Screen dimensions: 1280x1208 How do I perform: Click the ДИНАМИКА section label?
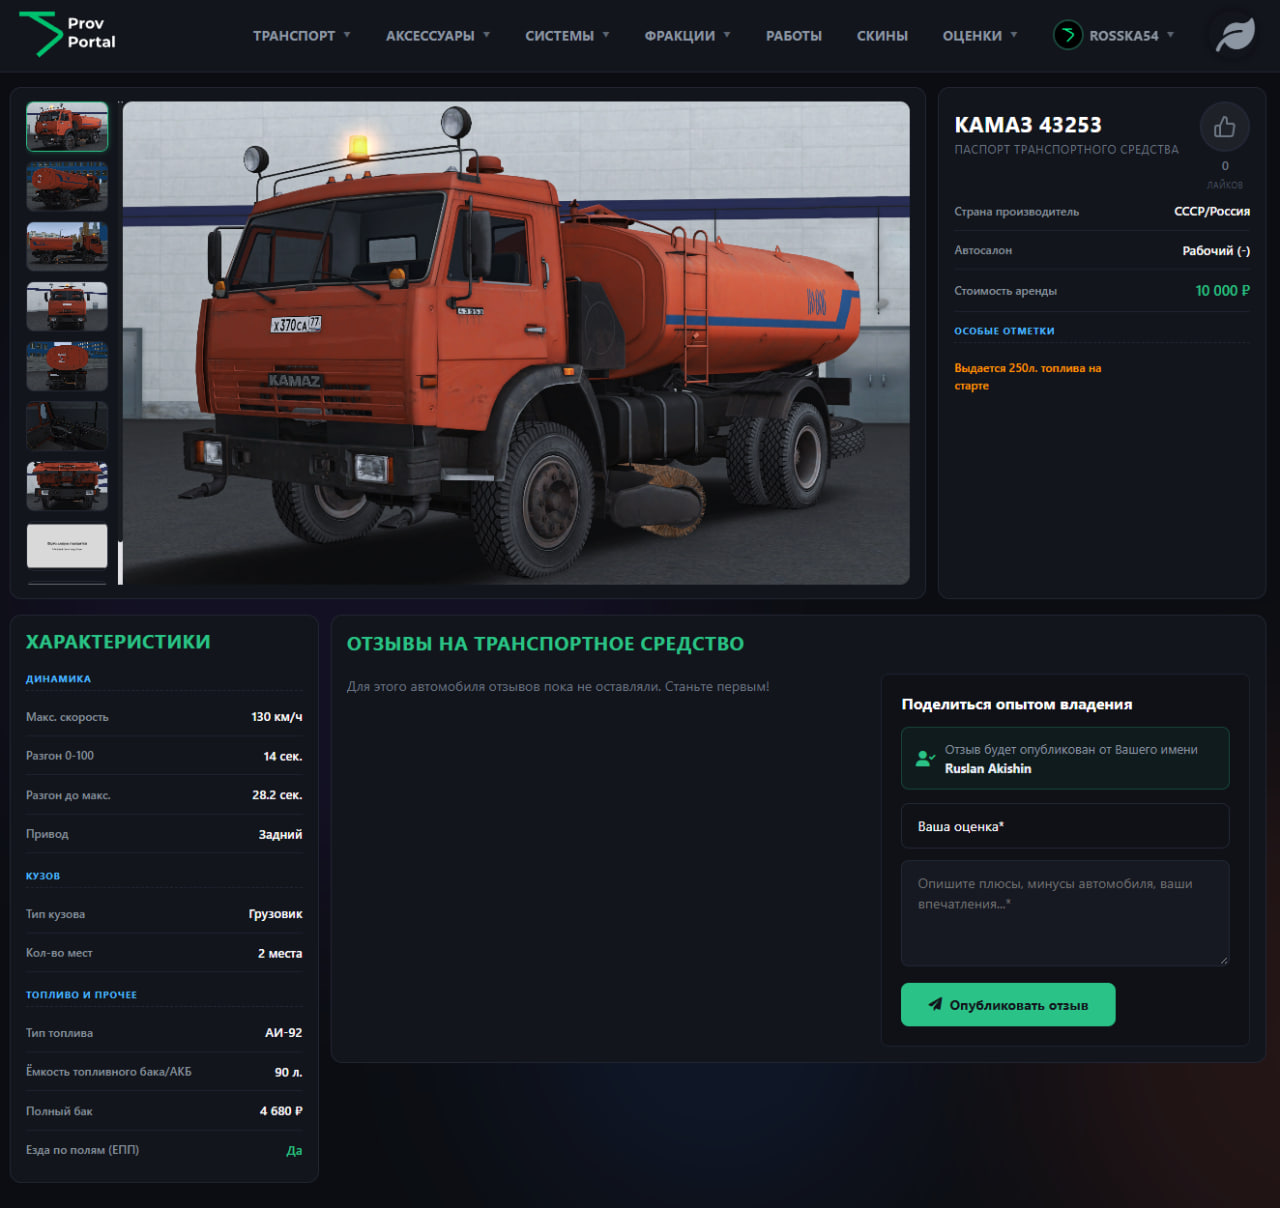(x=58, y=679)
